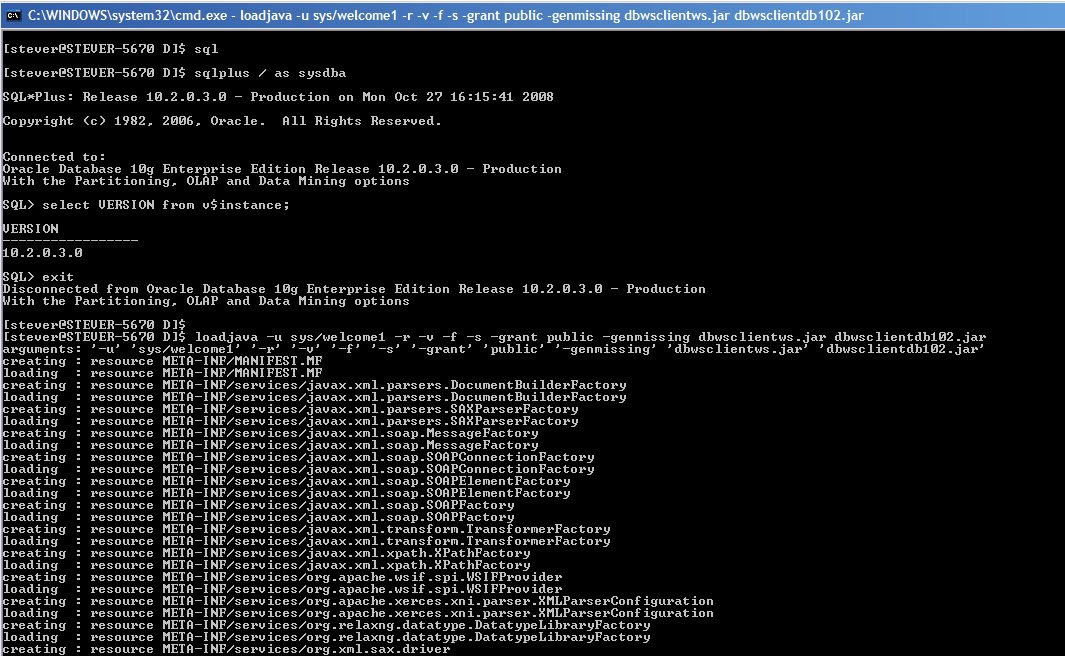
Task: Click the 'creating' XMLParserConfiguration line
Action: (x=358, y=602)
